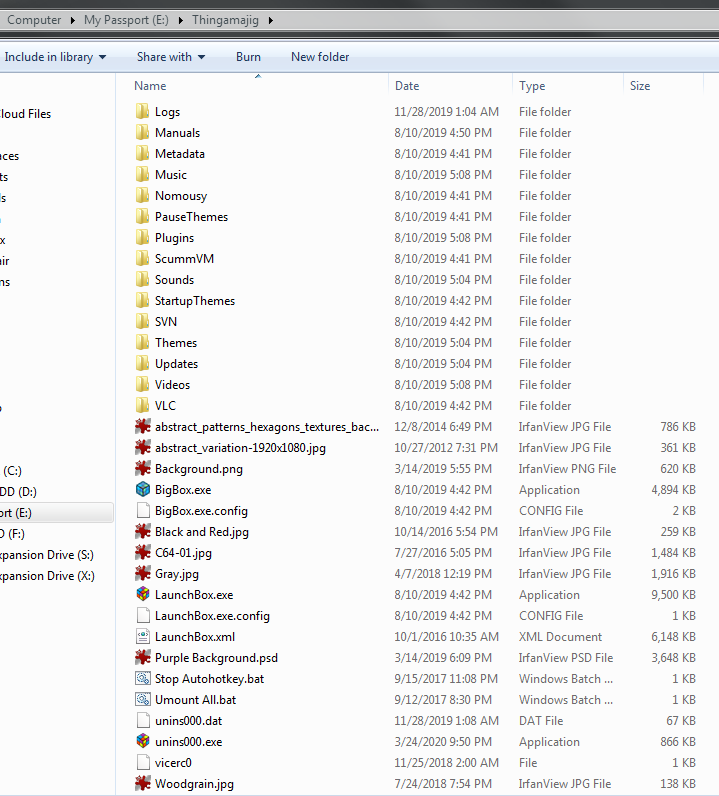Select the Manuals folder name
This screenshot has width=719, height=796.
[x=177, y=132]
